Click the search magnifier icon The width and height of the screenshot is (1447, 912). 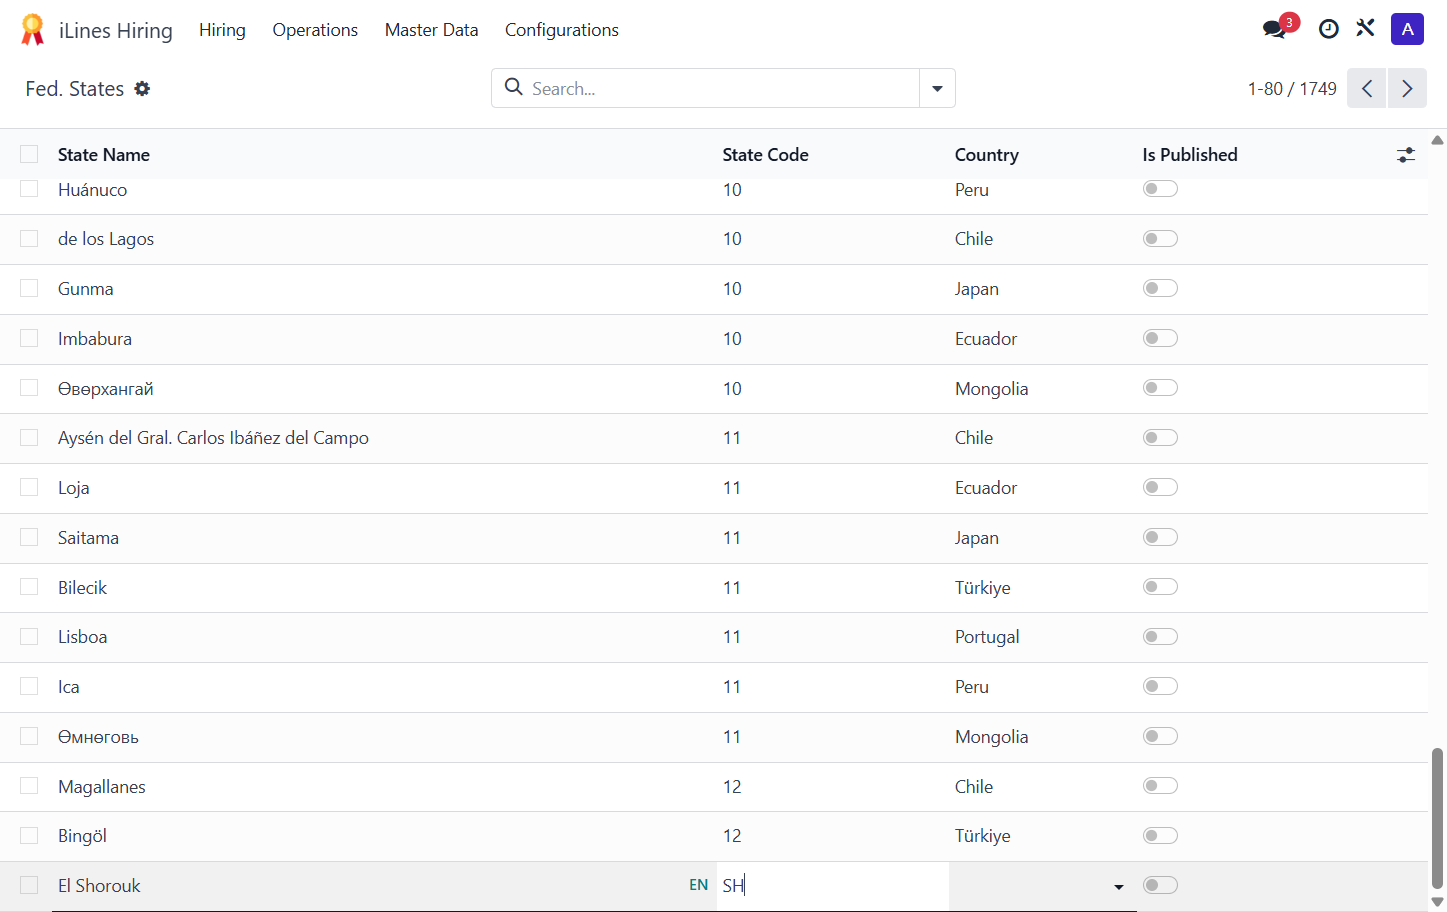coord(514,87)
